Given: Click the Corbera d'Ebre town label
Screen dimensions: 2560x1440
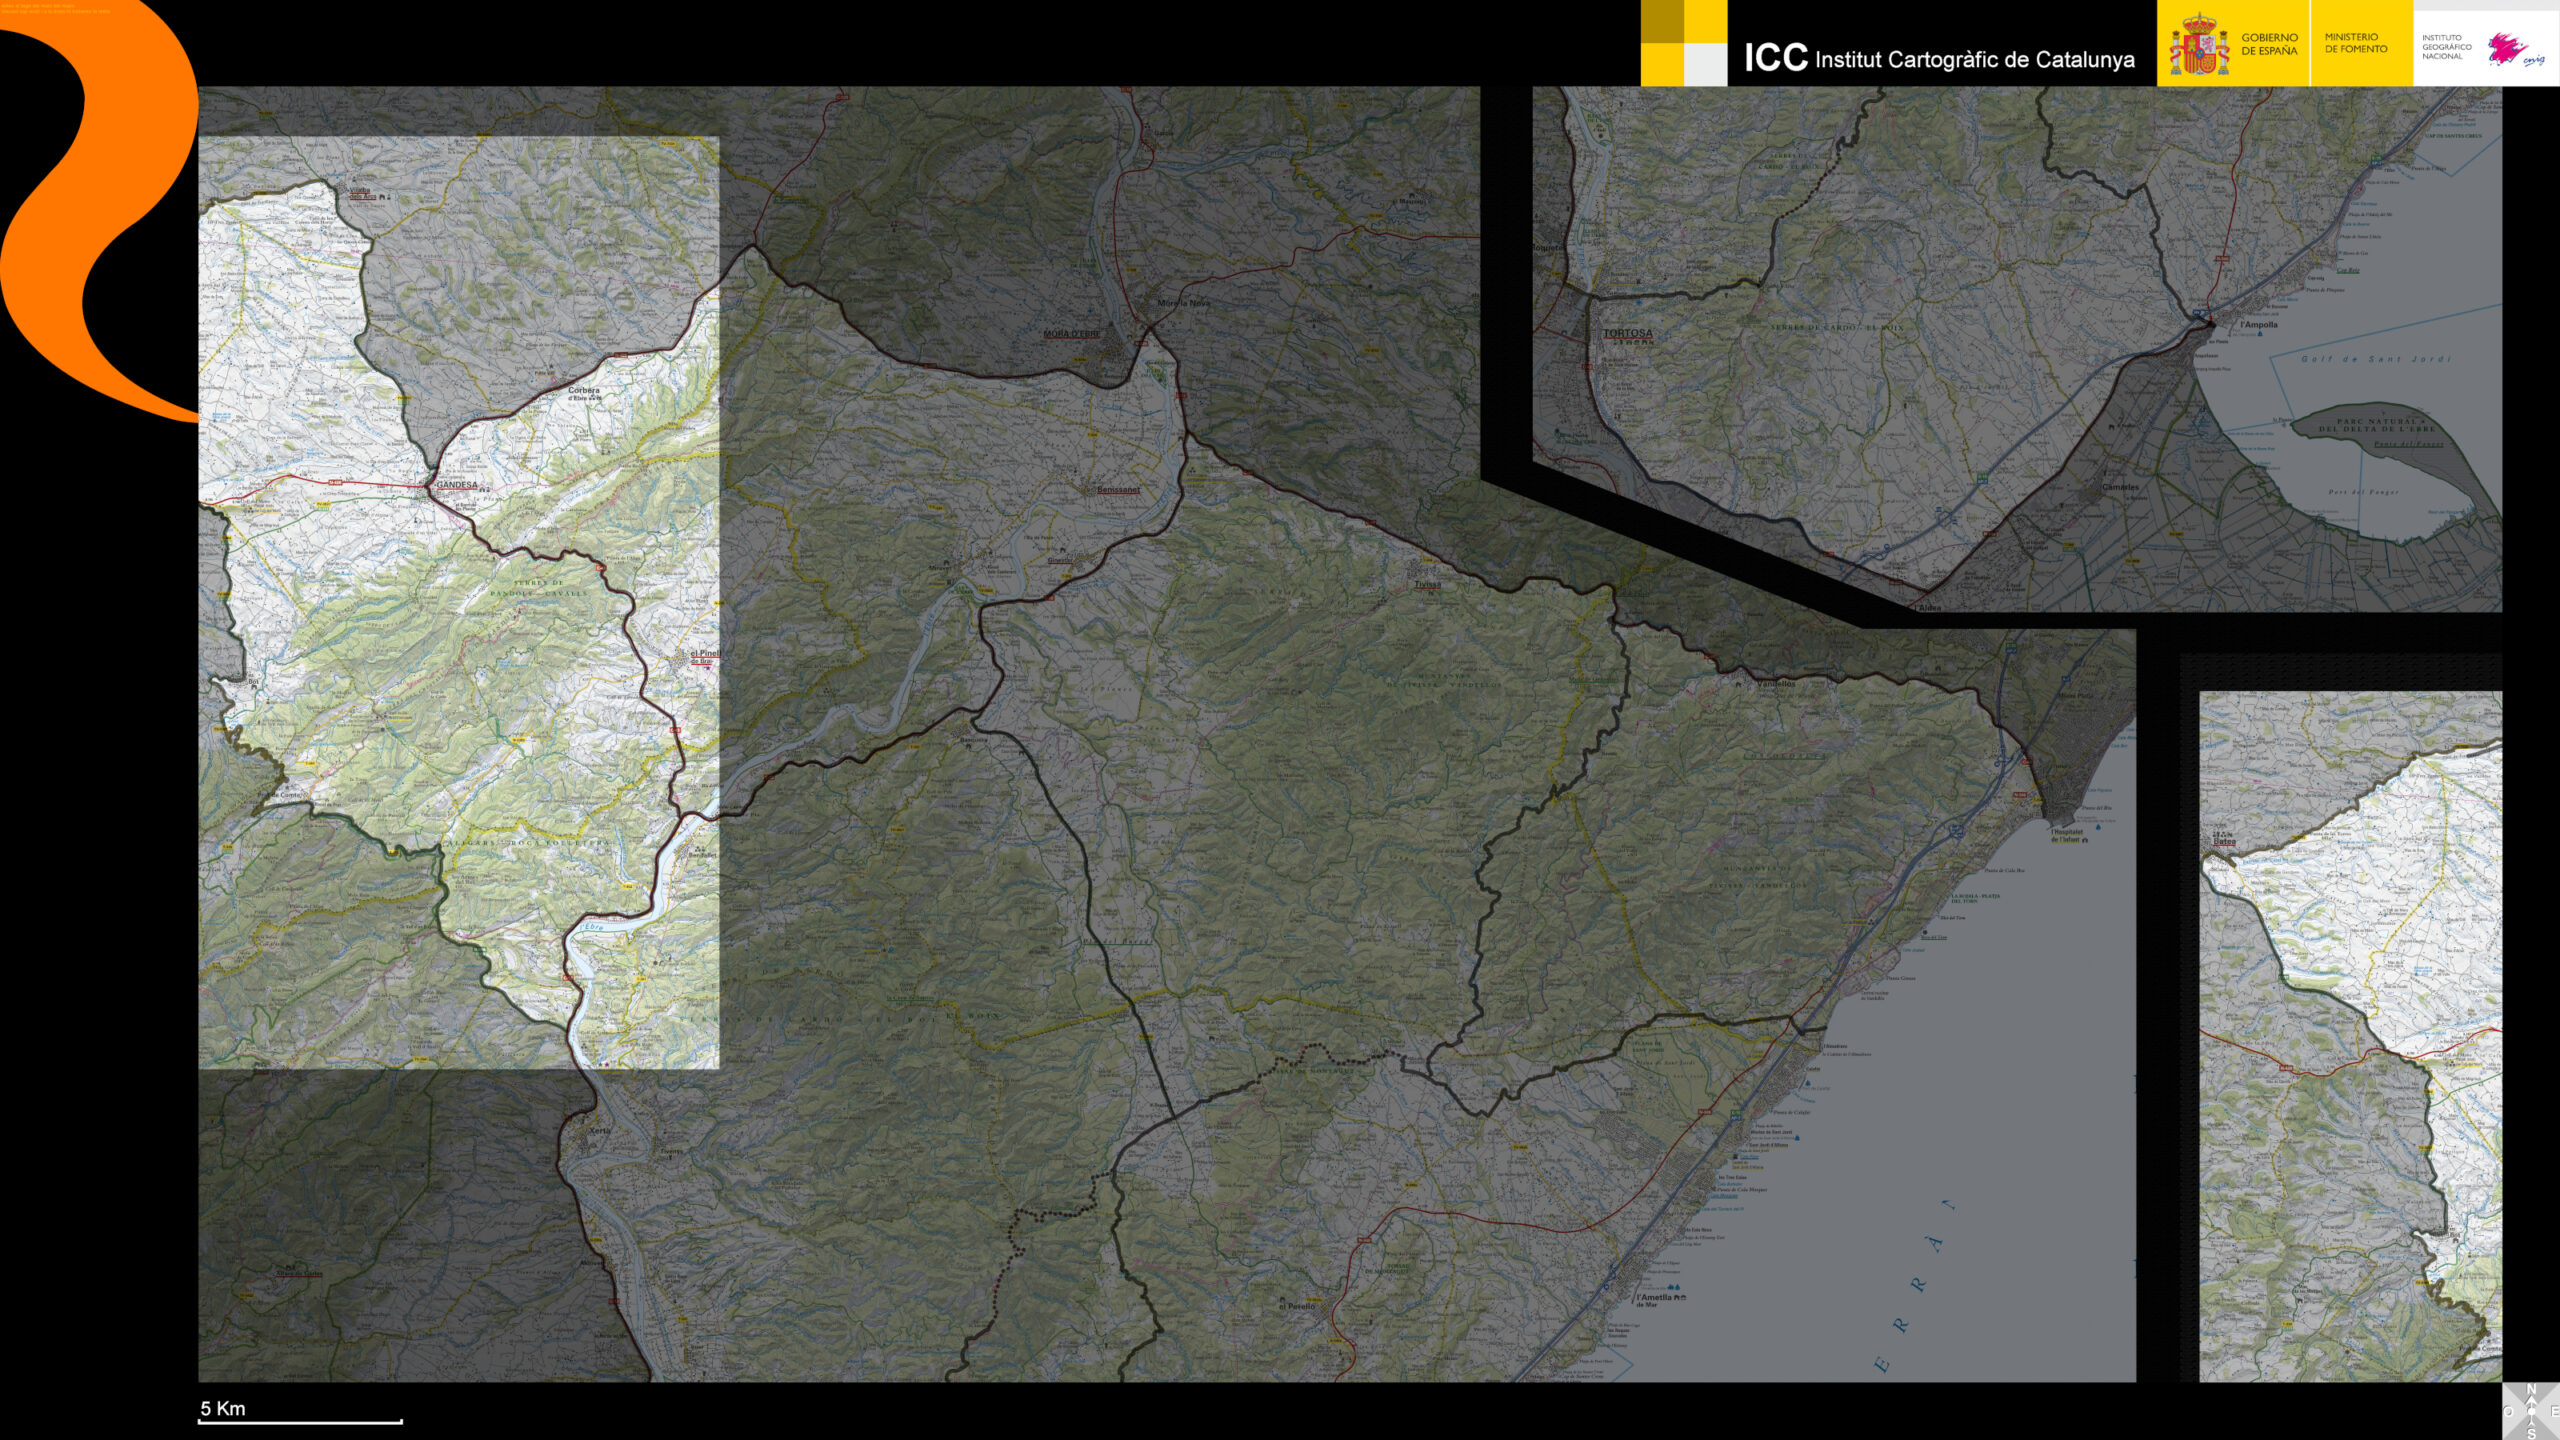Looking at the screenshot, I should pos(583,393).
